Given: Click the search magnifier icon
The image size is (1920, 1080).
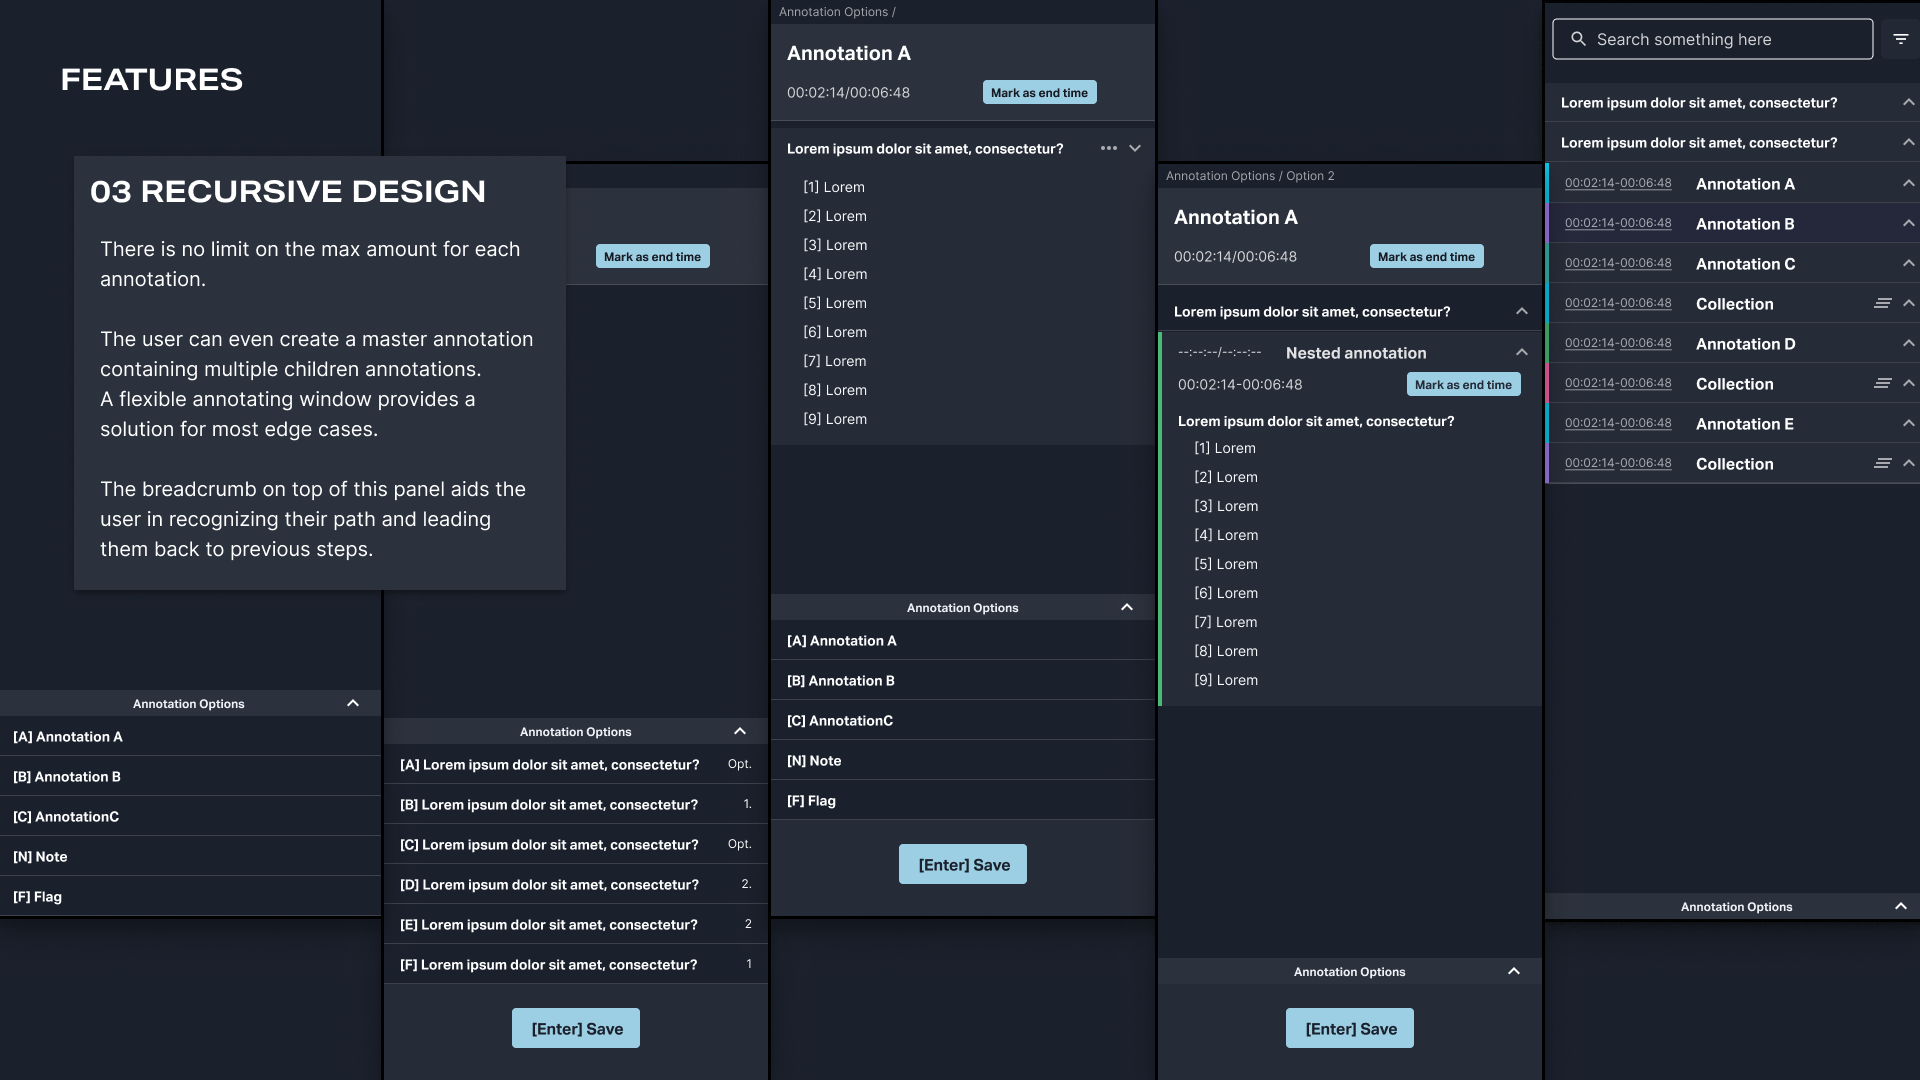Looking at the screenshot, I should pyautogui.click(x=1578, y=39).
